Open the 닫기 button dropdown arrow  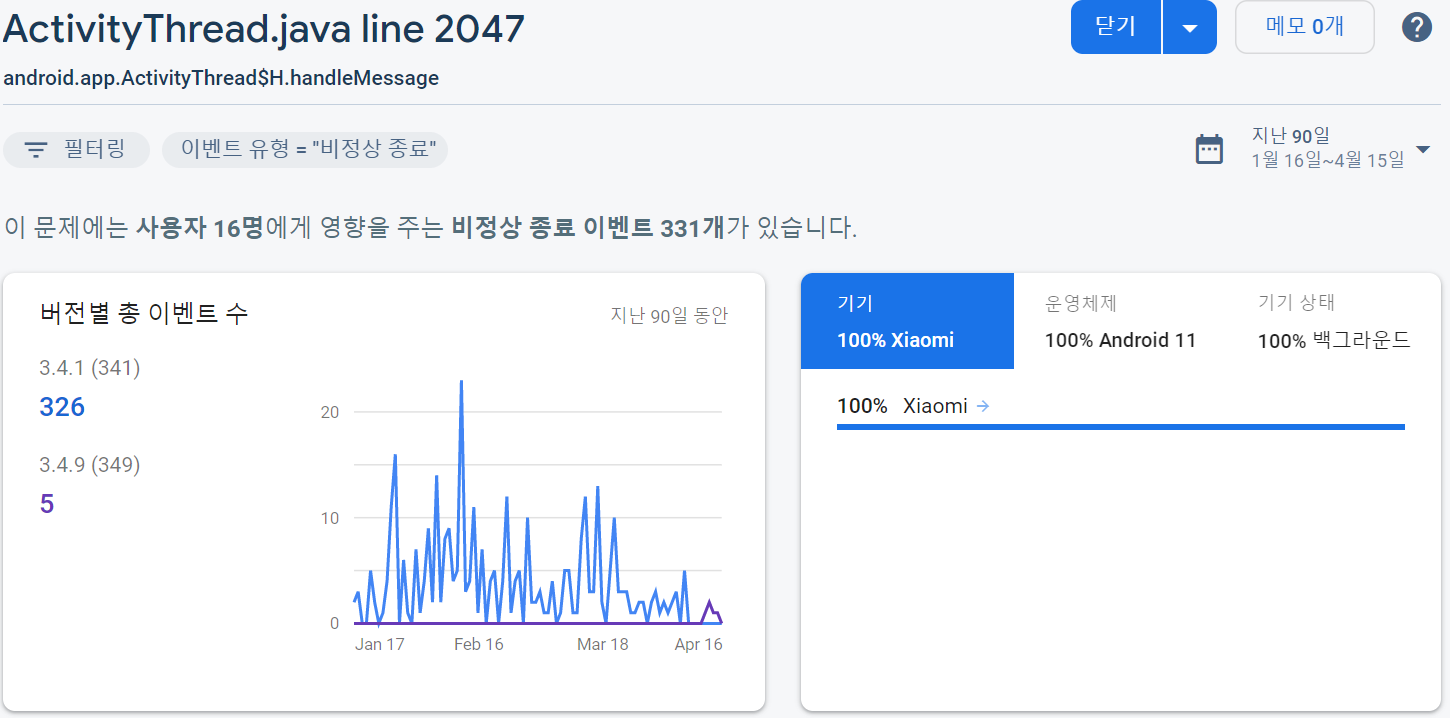coord(1189,27)
